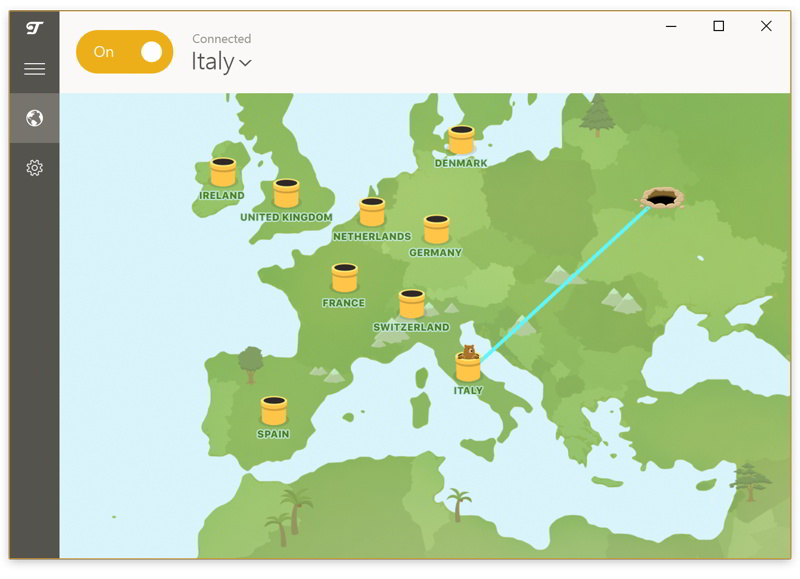Click the Ireland tunnel icon
This screenshot has width=800, height=579.
(x=222, y=173)
